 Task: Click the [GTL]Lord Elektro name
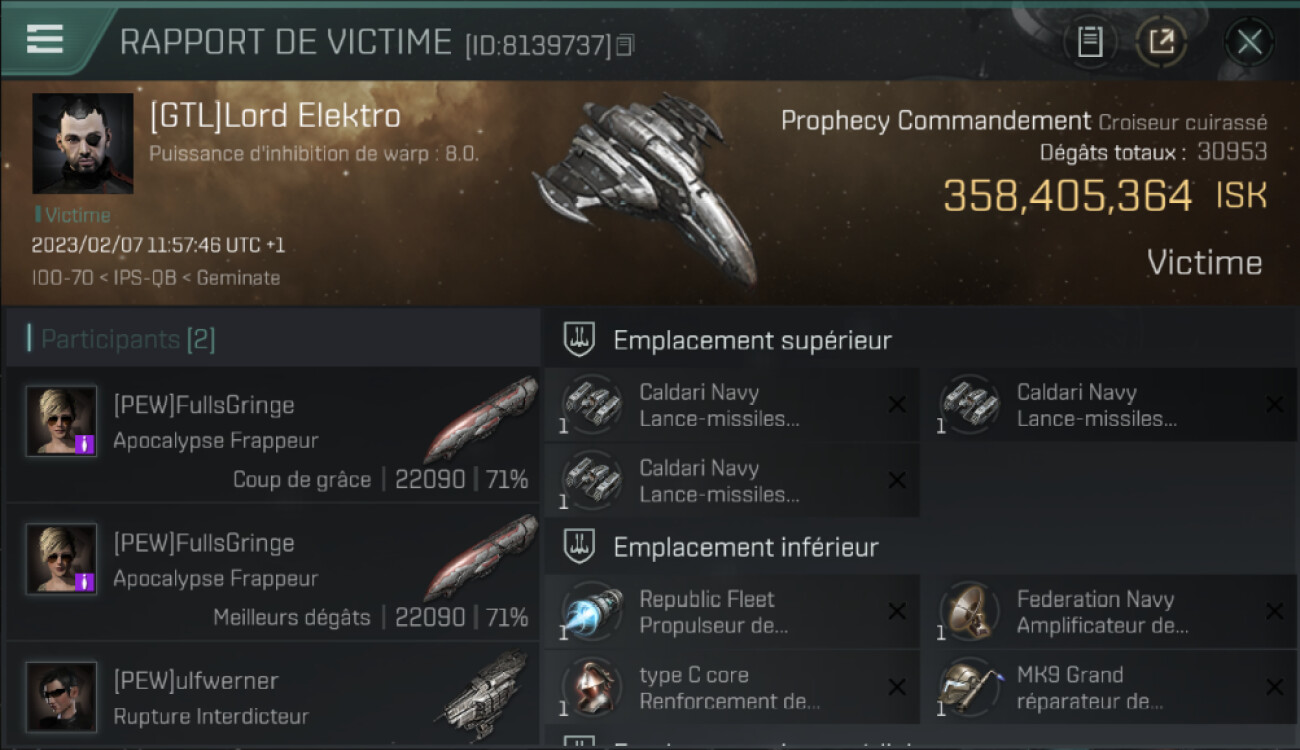(275, 116)
